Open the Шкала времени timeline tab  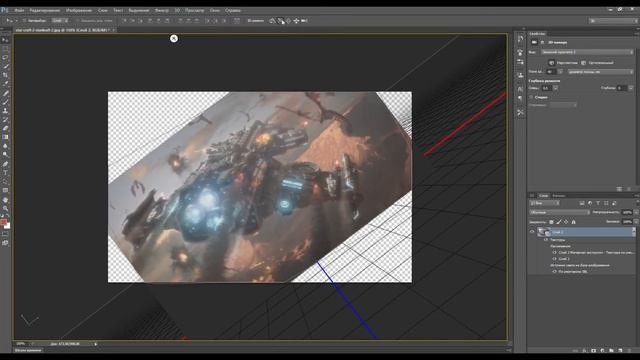pyautogui.click(x=28, y=350)
